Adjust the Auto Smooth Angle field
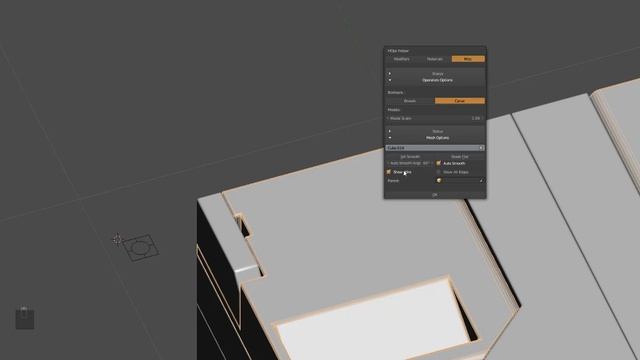The width and height of the screenshot is (640, 360). [410, 163]
